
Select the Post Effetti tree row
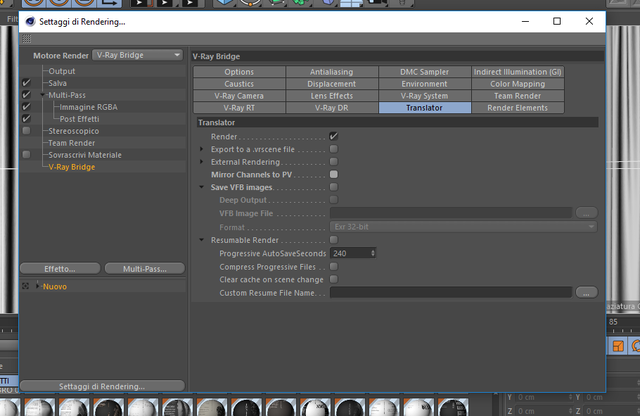coord(80,119)
